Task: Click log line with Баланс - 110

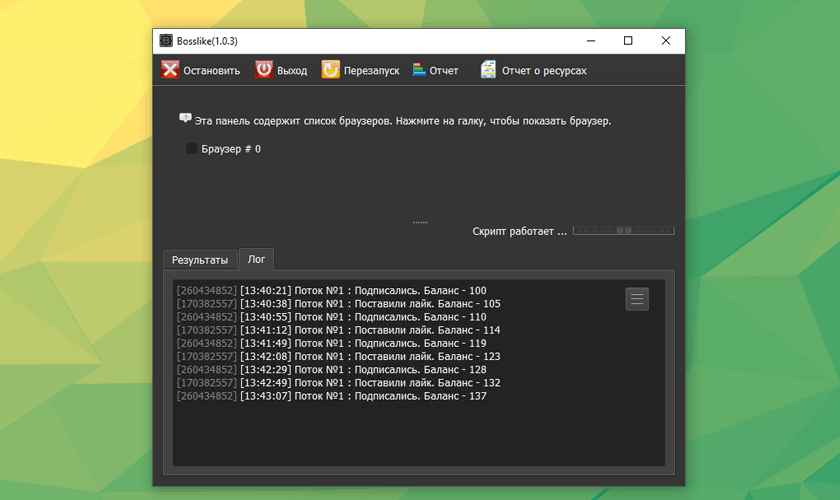Action: pos(332,317)
